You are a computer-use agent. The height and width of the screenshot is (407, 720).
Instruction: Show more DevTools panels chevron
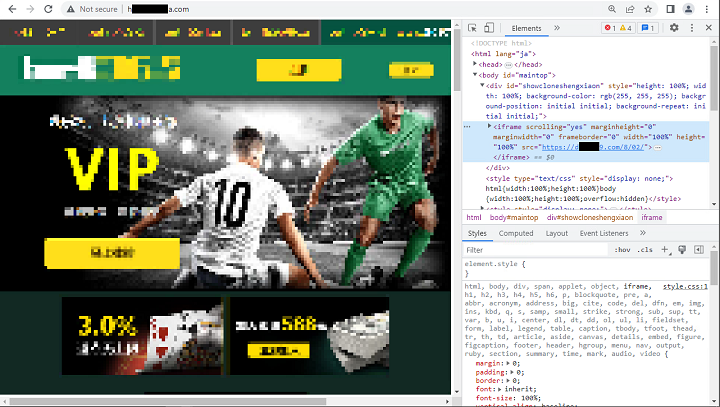pyautogui.click(x=557, y=28)
